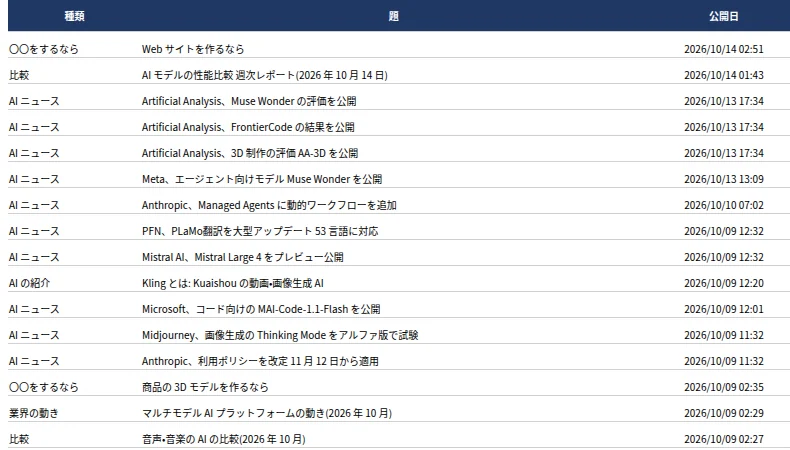
Task: Select '比較' type in AI モデルの性能比較 row
Action: (19, 75)
